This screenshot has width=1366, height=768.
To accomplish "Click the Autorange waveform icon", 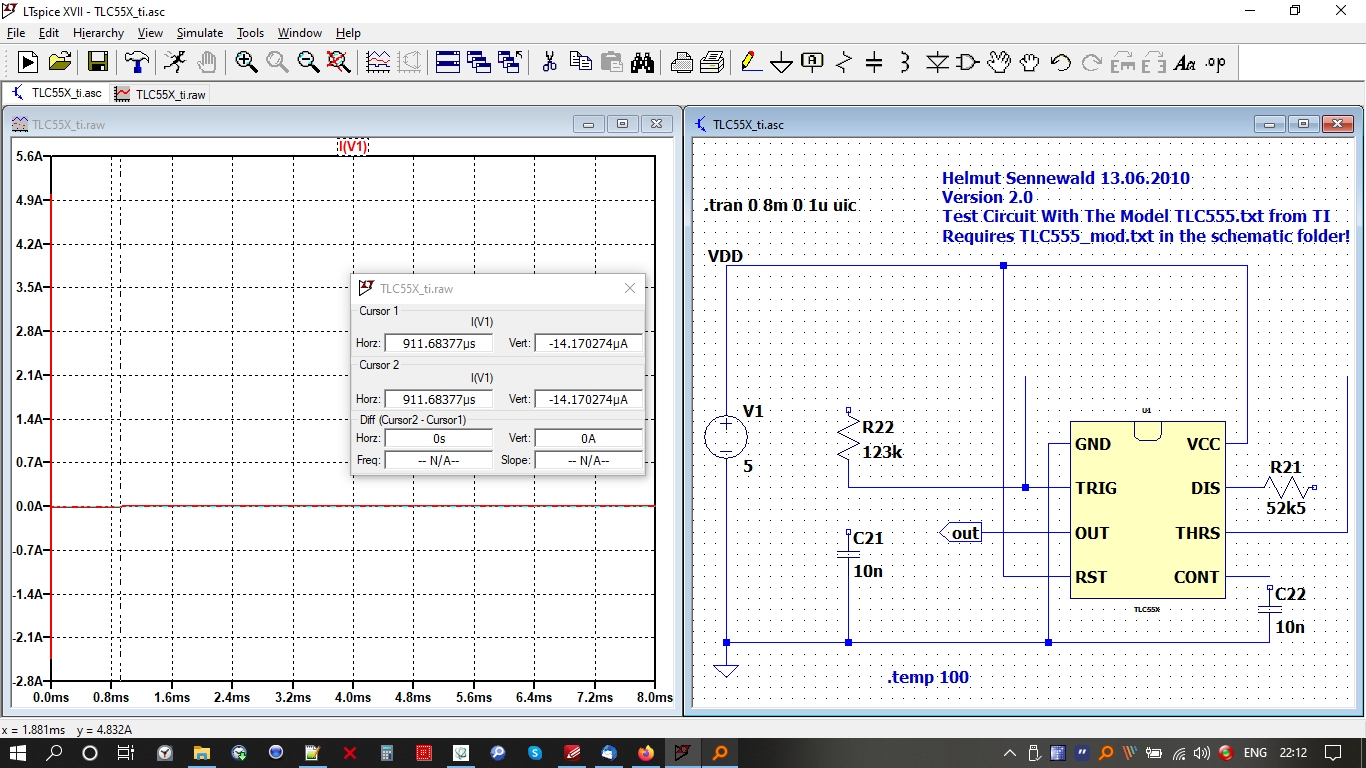I will [x=378, y=62].
